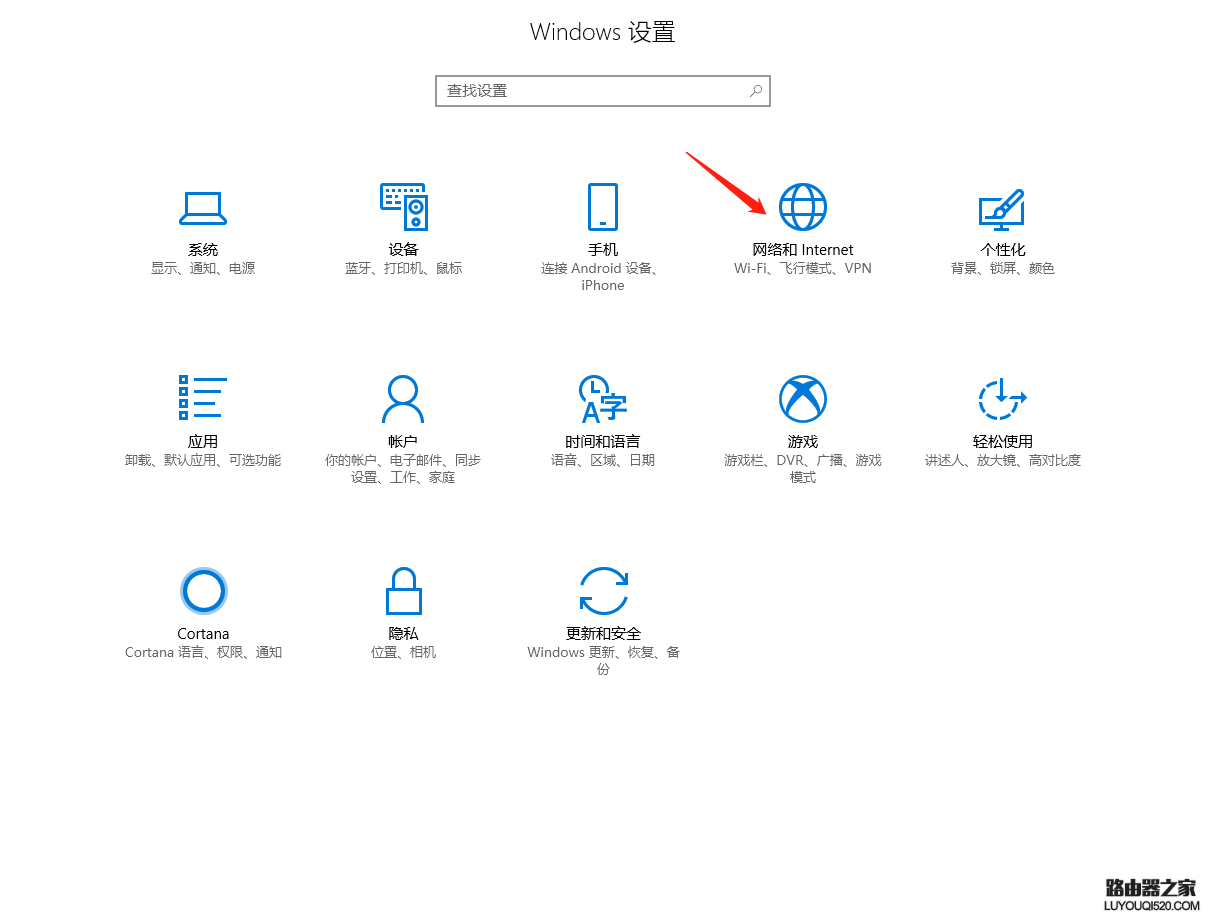Click the text 卸载、默认应用、可选功能
This screenshot has width=1206, height=919.
pyautogui.click(x=203, y=461)
